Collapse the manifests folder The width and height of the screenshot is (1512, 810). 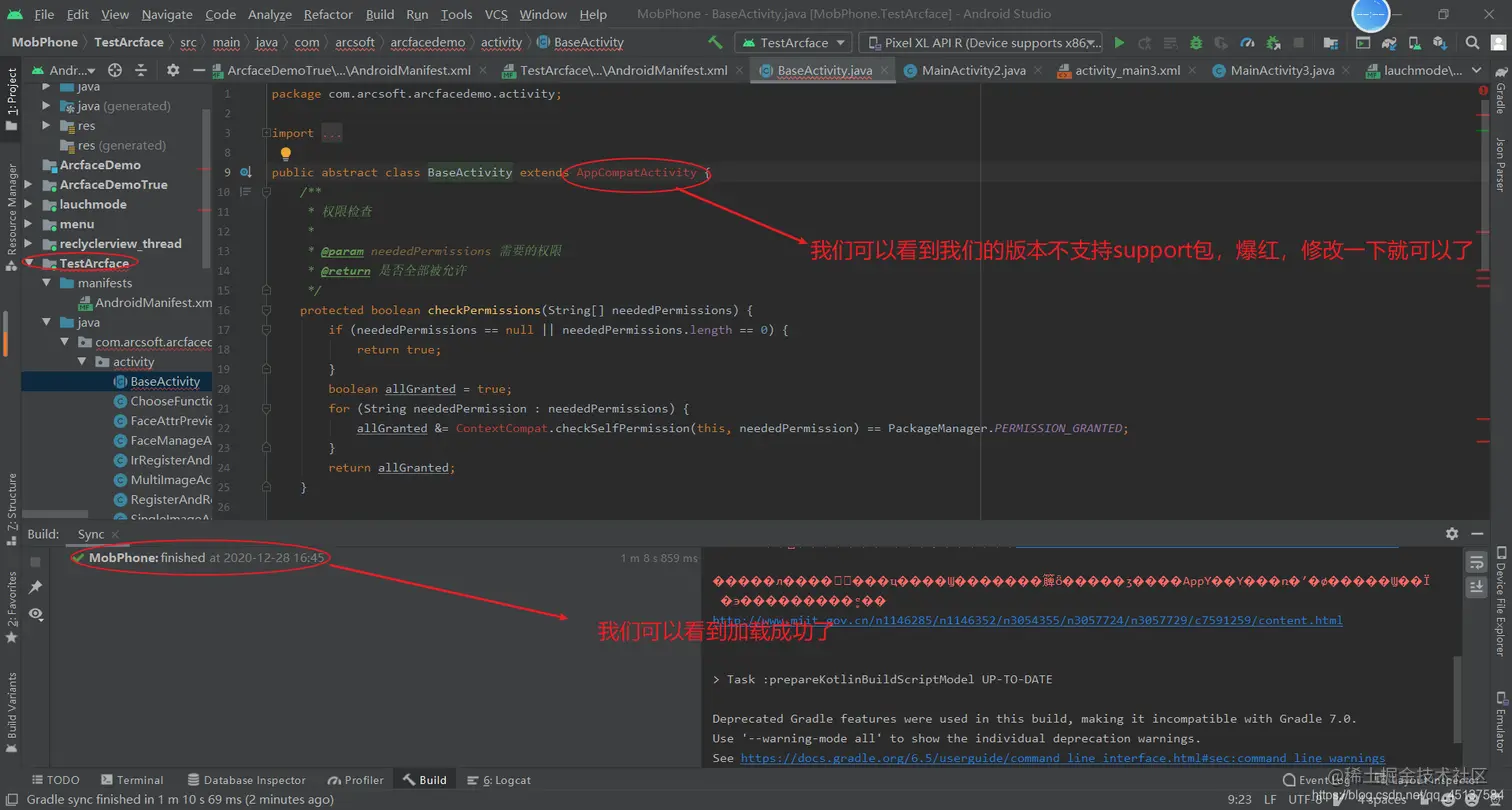pos(47,283)
